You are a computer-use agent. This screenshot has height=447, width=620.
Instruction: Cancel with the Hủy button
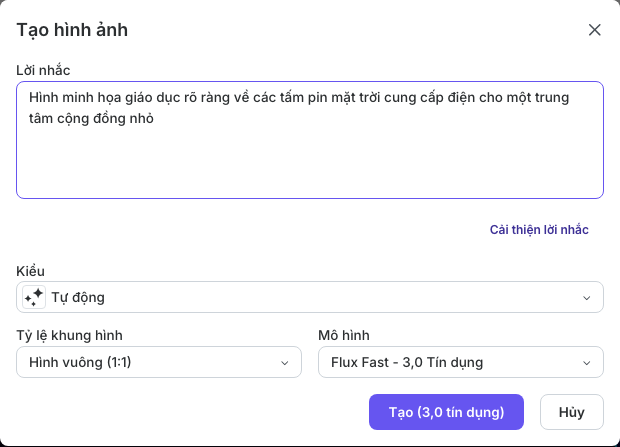[x=571, y=412]
